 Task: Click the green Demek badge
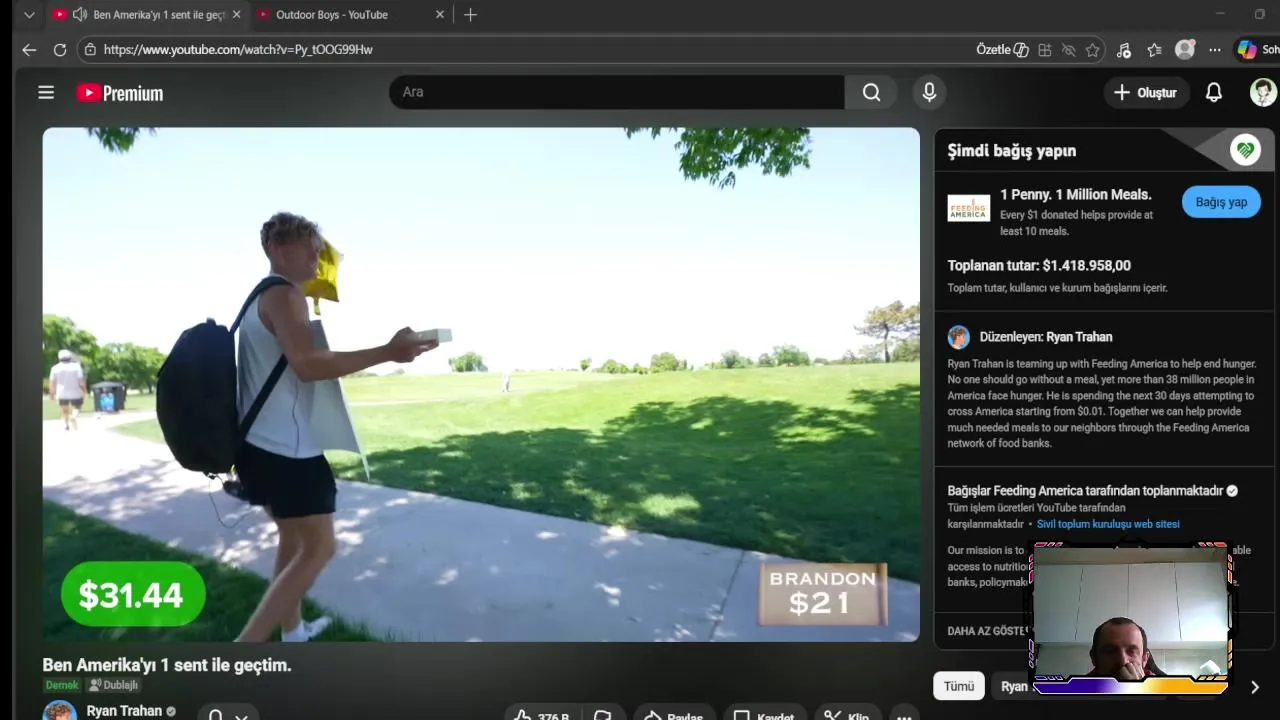click(61, 685)
